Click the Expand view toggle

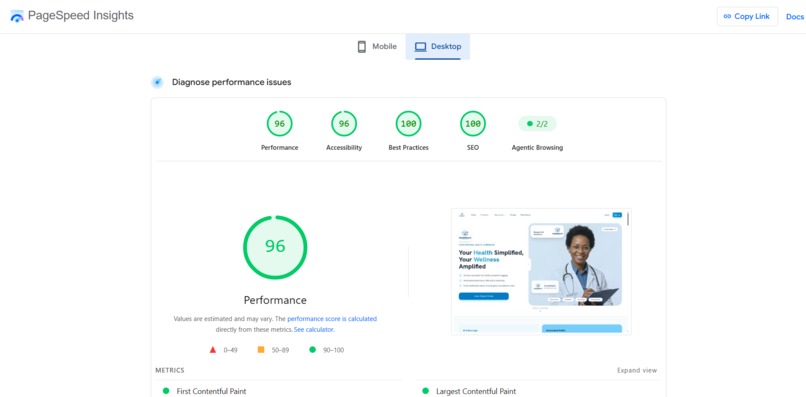point(637,370)
